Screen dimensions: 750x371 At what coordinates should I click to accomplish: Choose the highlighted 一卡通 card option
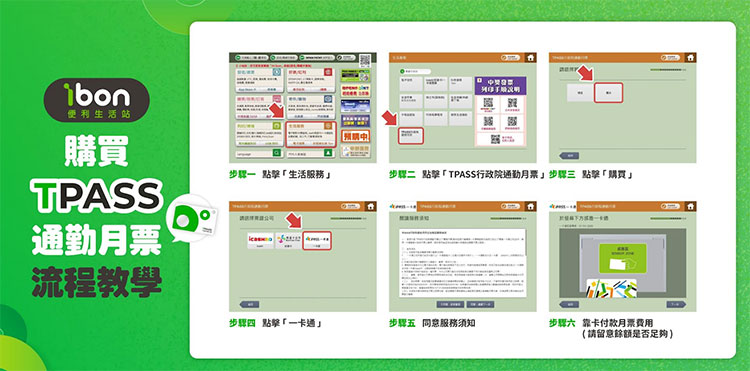[317, 240]
